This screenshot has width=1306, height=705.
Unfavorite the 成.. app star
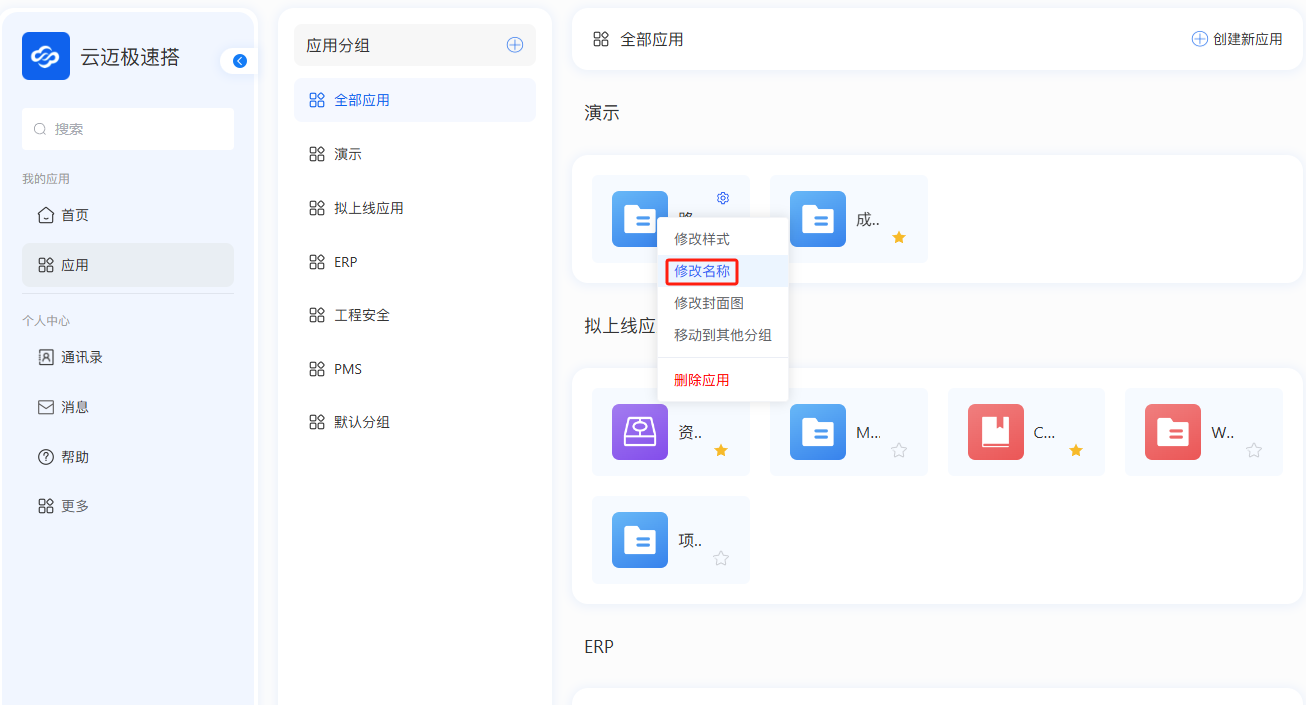tap(899, 237)
